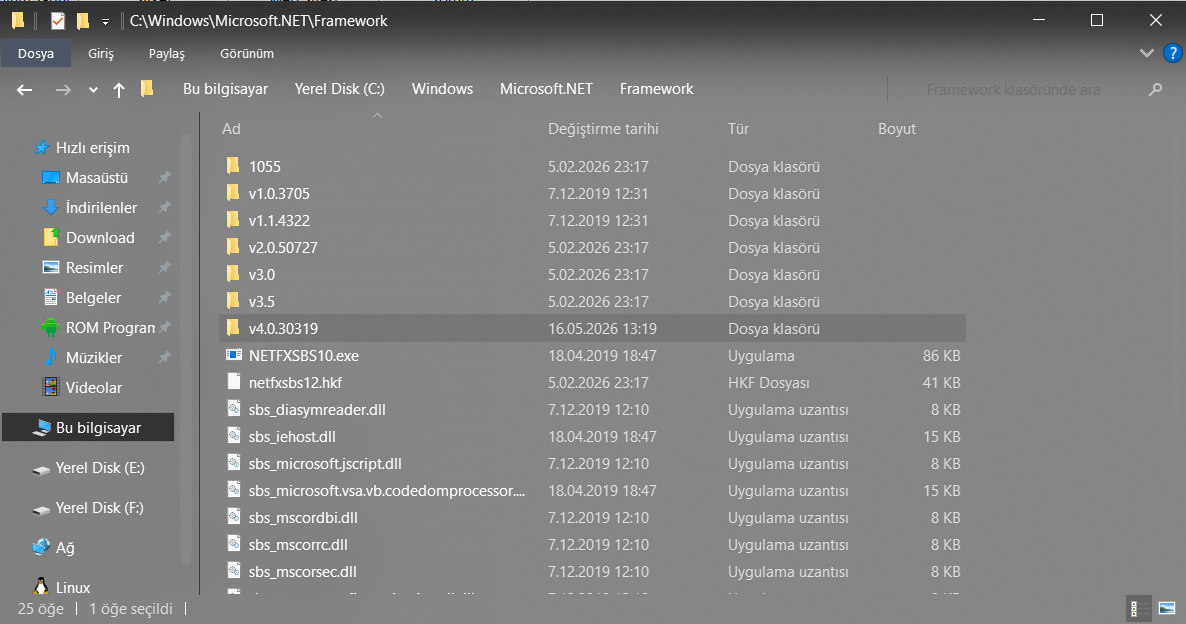Open the Customize Quick Access Toolbar dropdown
This screenshot has width=1186, height=624.
pyautogui.click(x=105, y=22)
